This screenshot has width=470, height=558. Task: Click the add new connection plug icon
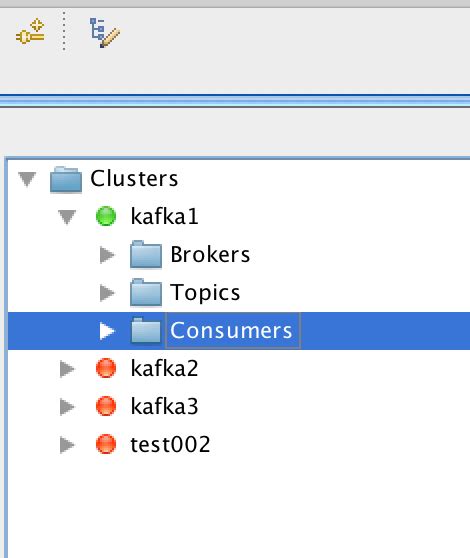click(x=30, y=32)
